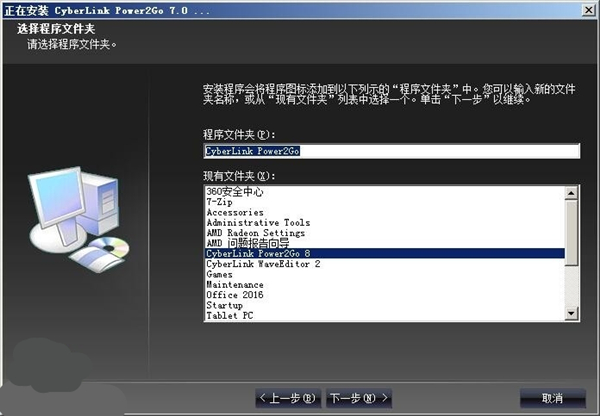Pick Tablet PC folder entry
Viewport: 600px width, 416px height.
pos(385,315)
